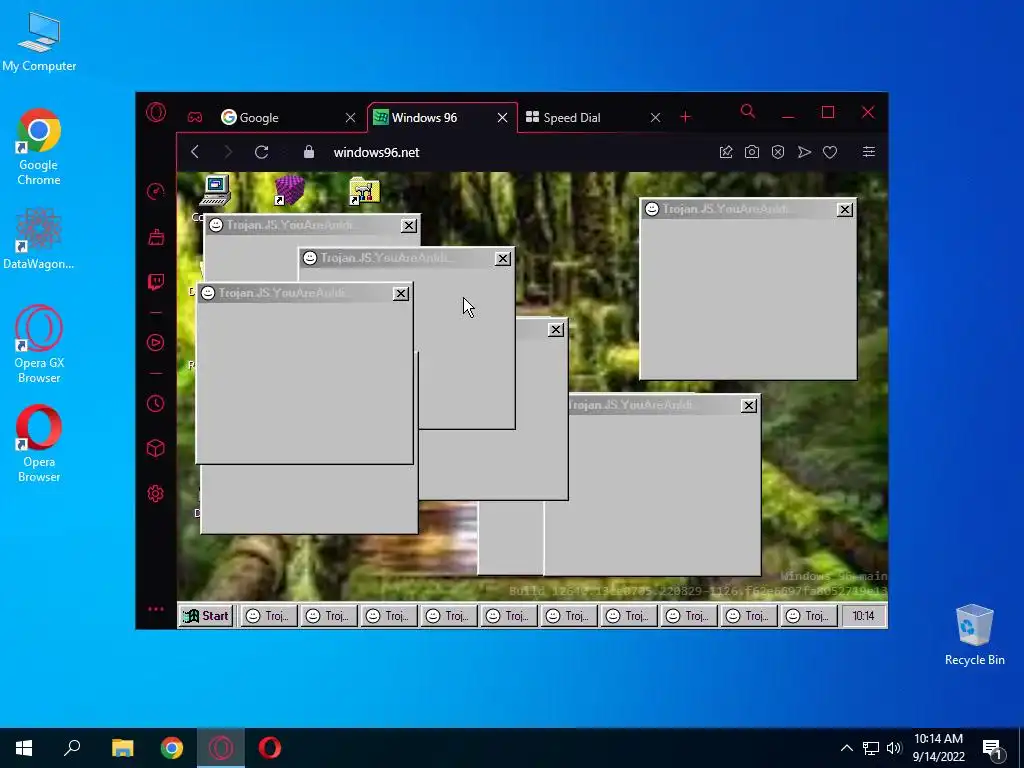Viewport: 1024px width, 768px height.
Task: Close the lower-right Trojan window
Action: pos(748,406)
